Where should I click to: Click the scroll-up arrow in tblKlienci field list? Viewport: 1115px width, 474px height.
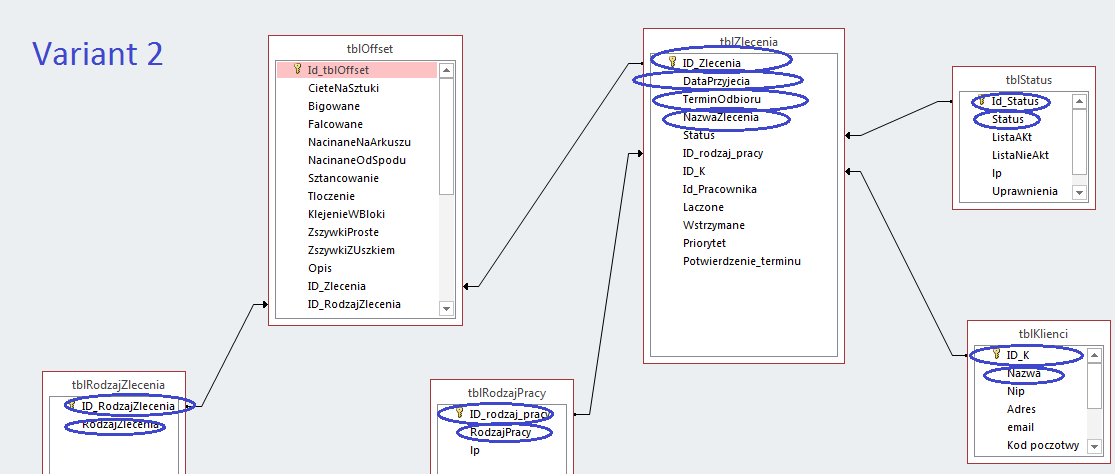1094,354
